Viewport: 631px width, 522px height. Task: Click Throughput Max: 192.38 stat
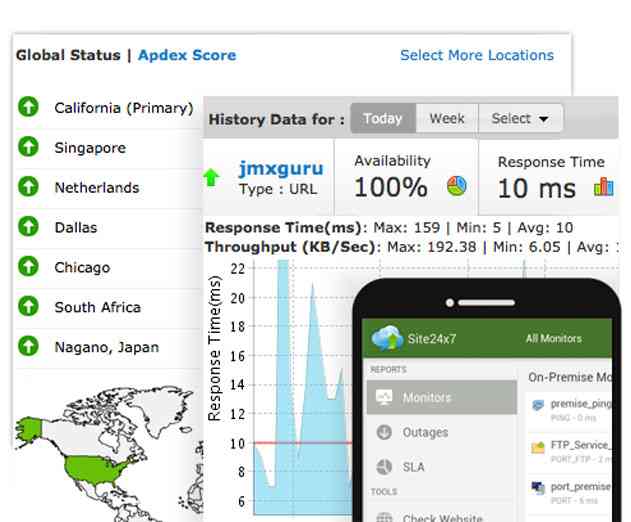click(431, 247)
